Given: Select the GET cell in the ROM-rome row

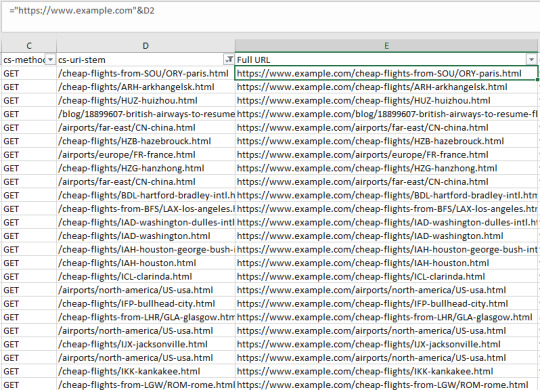Looking at the screenshot, I should point(29,384).
